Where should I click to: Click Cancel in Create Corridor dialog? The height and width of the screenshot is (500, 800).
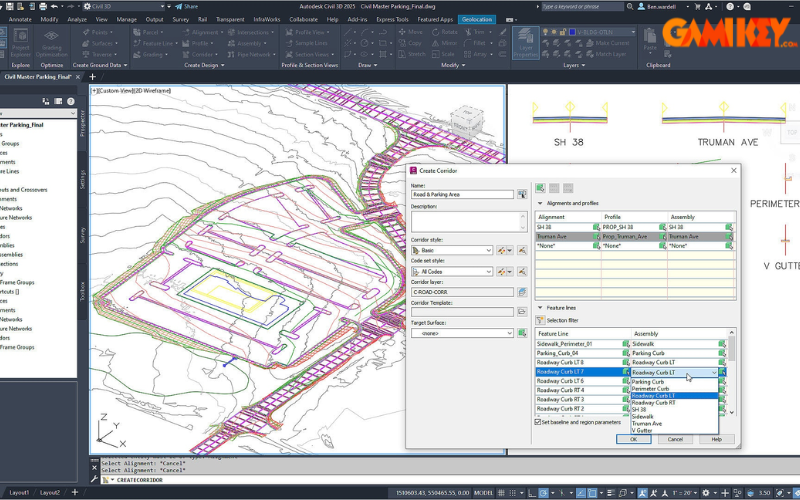click(x=675, y=439)
